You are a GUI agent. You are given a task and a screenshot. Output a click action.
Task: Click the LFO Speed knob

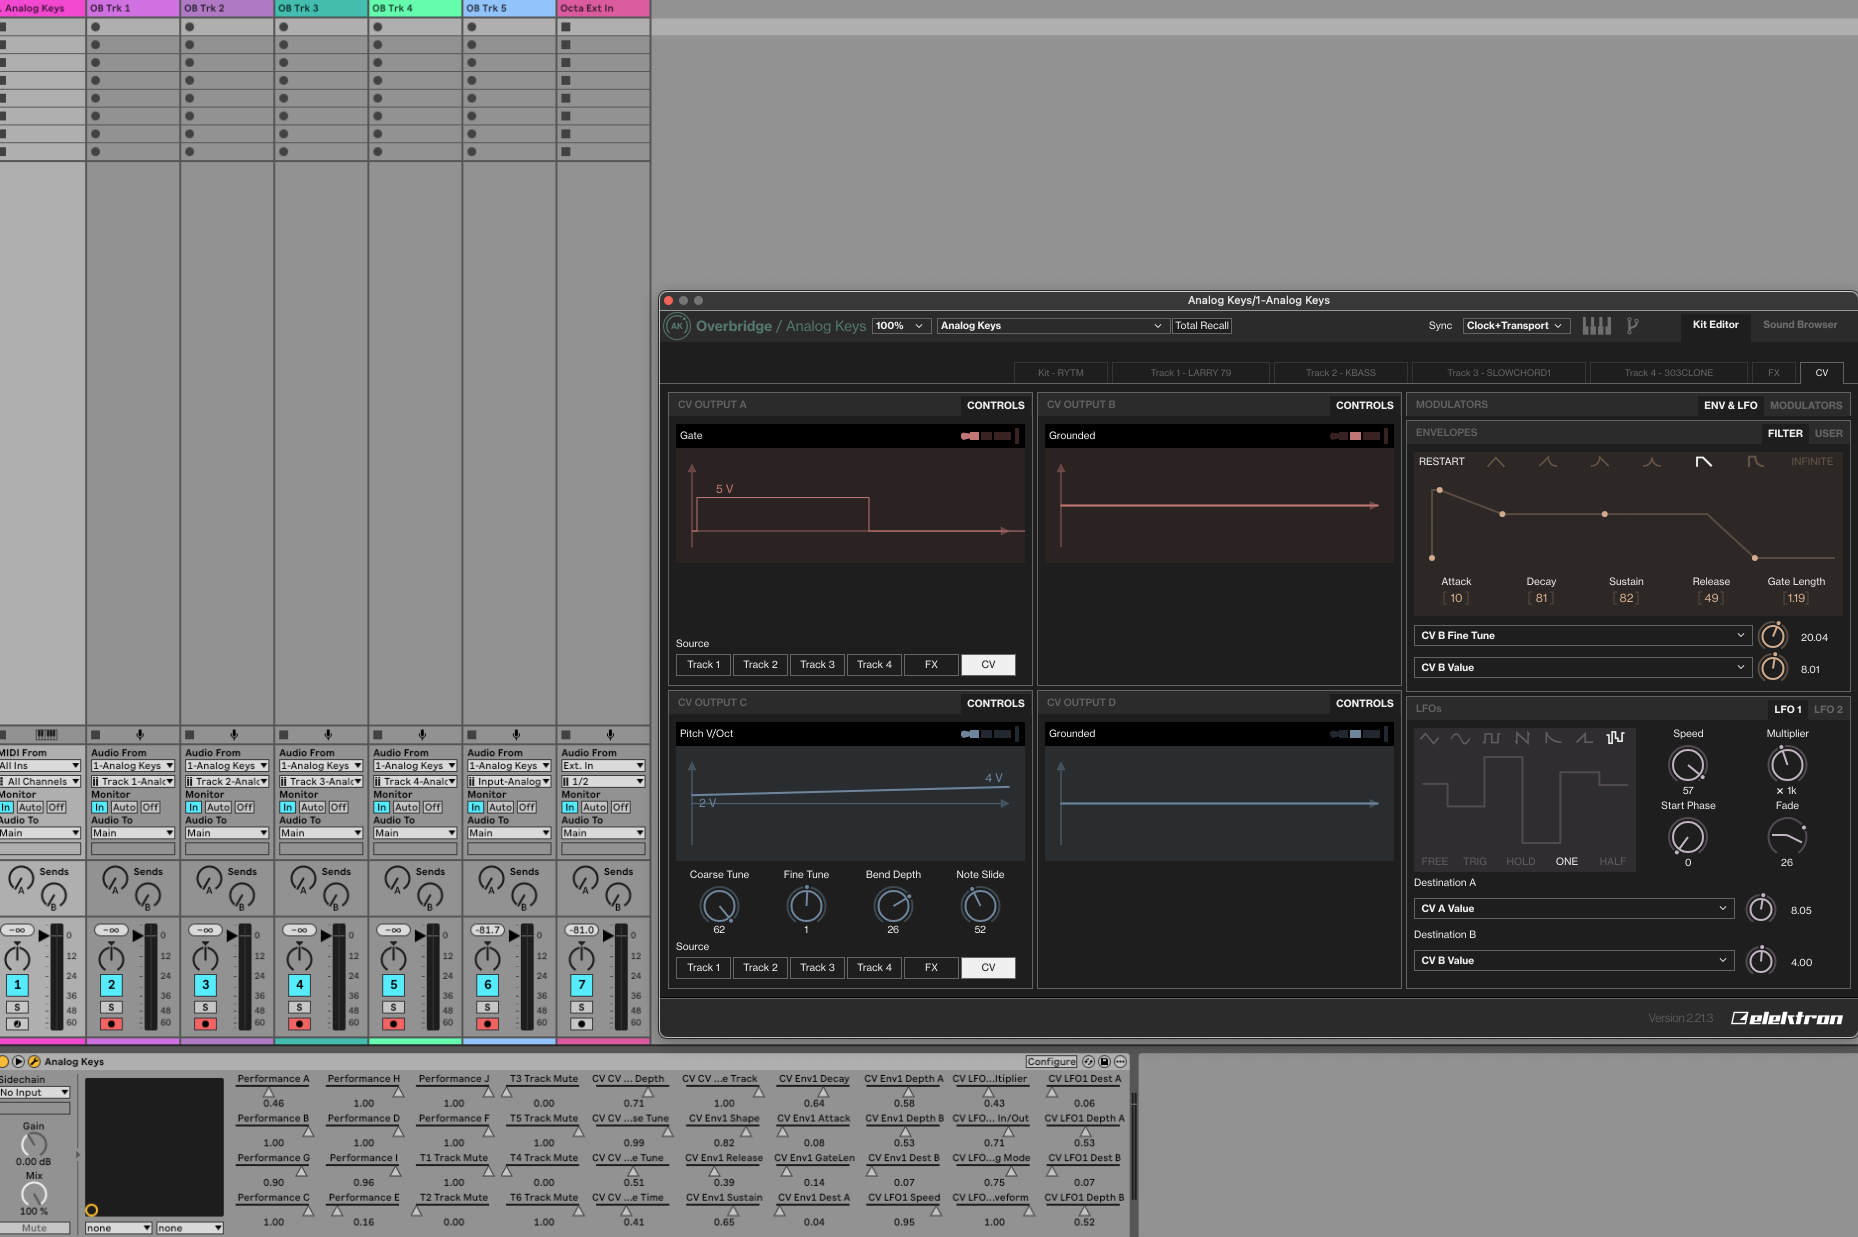coord(1687,765)
